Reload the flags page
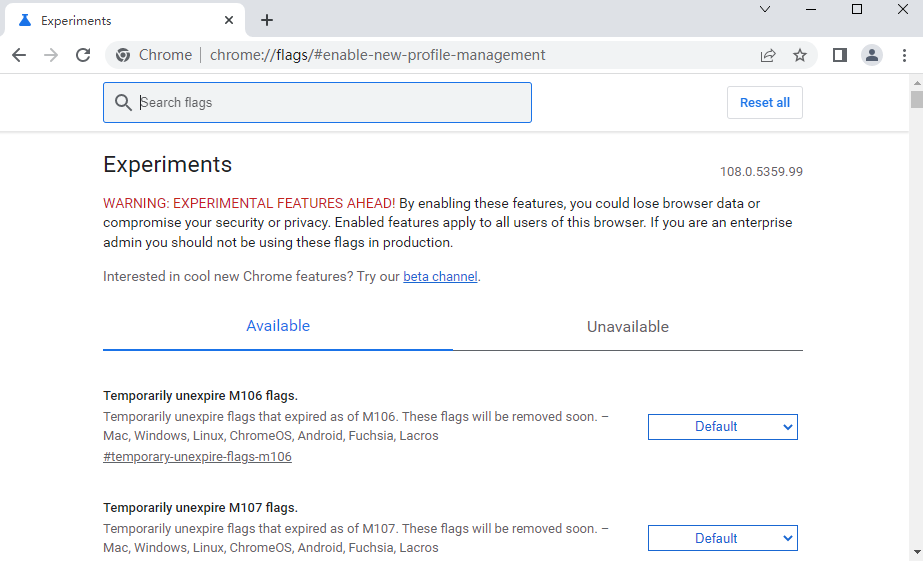The width and height of the screenshot is (923, 561). 83,55
